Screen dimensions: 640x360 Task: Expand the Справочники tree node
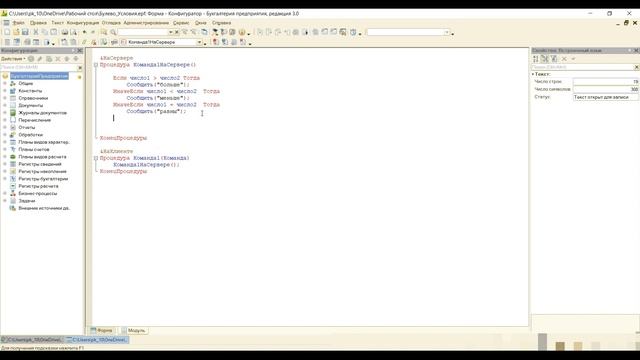[x=5, y=98]
